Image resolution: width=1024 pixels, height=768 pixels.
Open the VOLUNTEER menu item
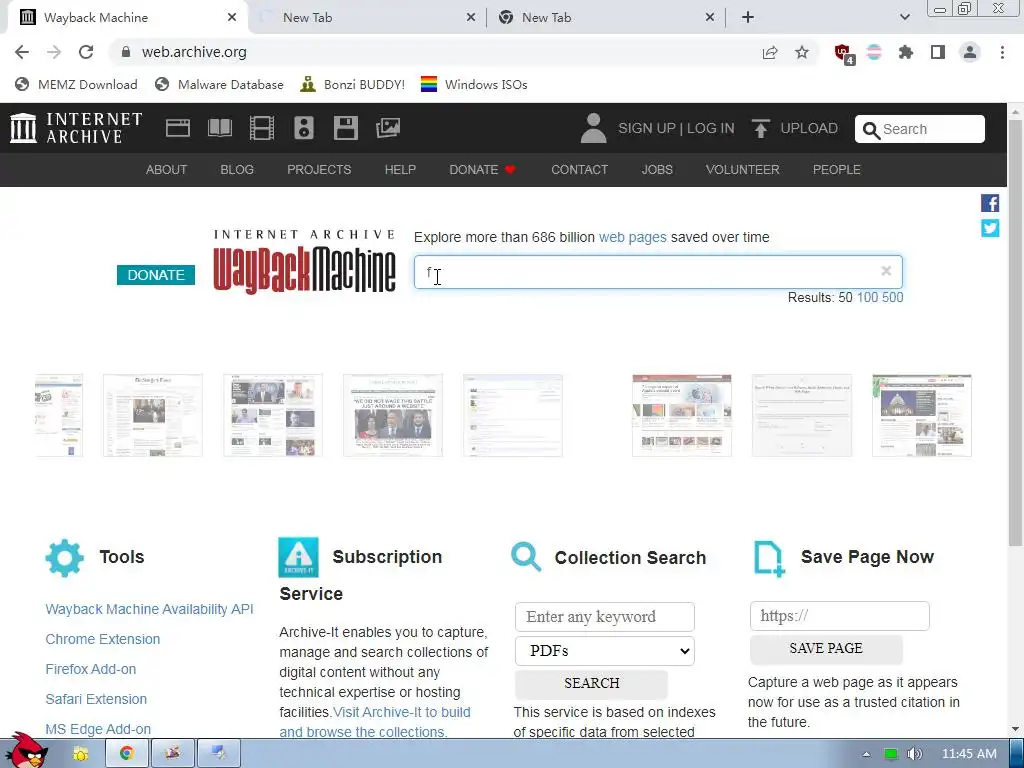743,170
